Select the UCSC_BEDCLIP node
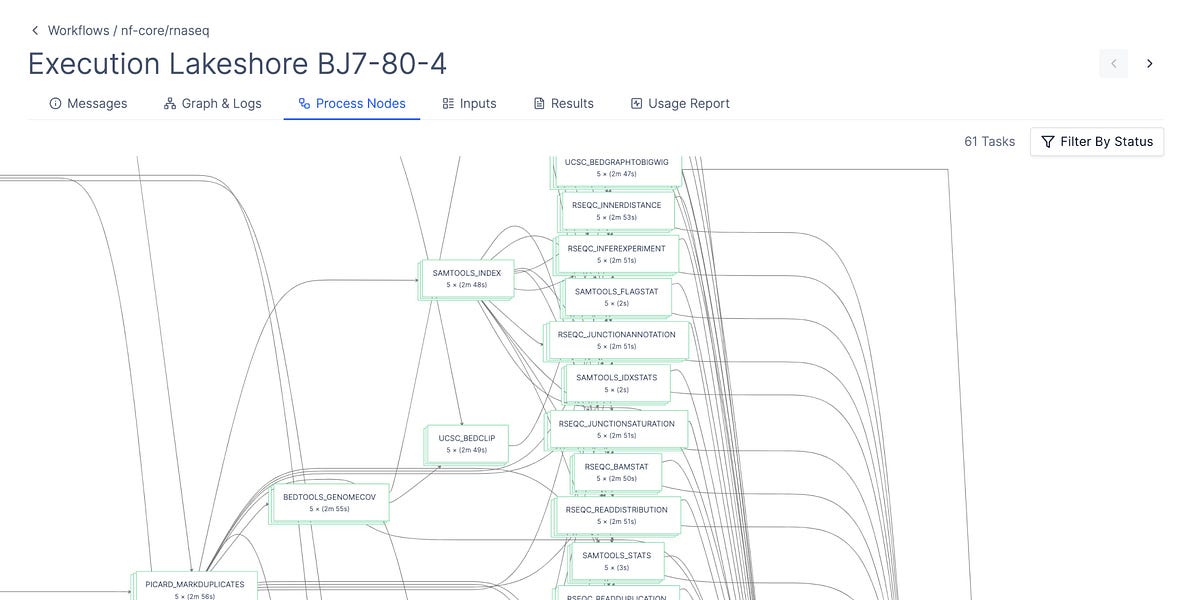The image size is (1200, 600). coord(467,443)
